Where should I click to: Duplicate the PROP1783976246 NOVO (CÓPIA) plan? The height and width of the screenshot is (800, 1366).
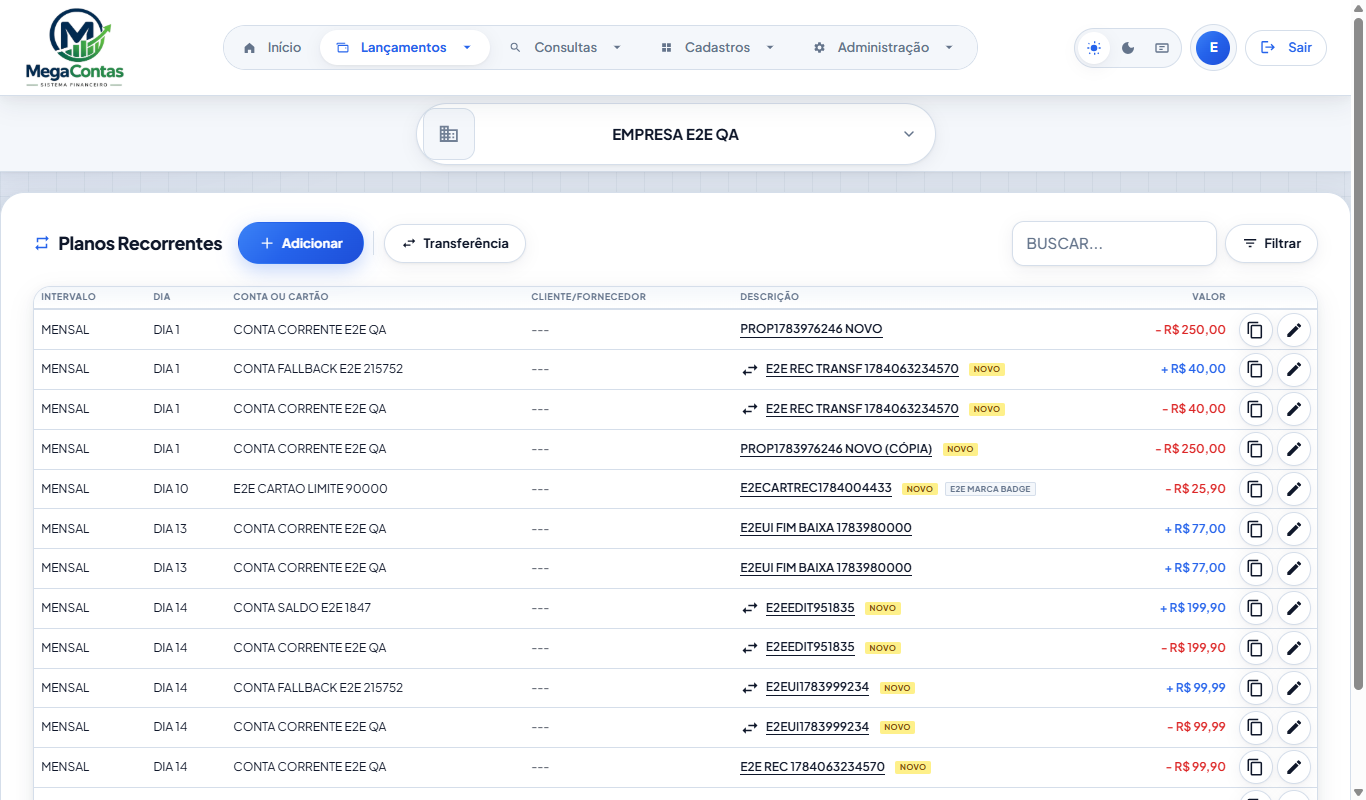[1255, 449]
